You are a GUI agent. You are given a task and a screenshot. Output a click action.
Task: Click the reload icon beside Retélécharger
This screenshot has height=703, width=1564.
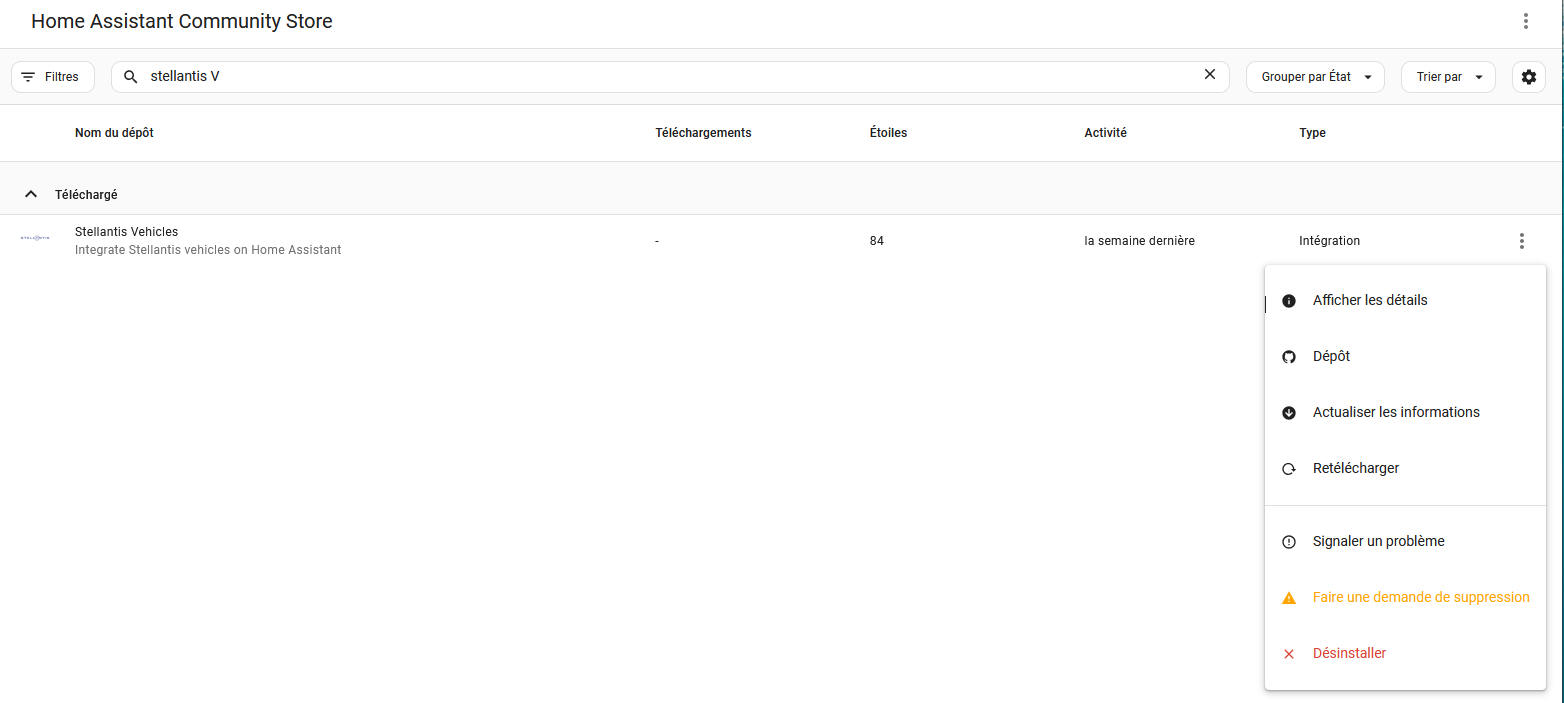(1289, 469)
